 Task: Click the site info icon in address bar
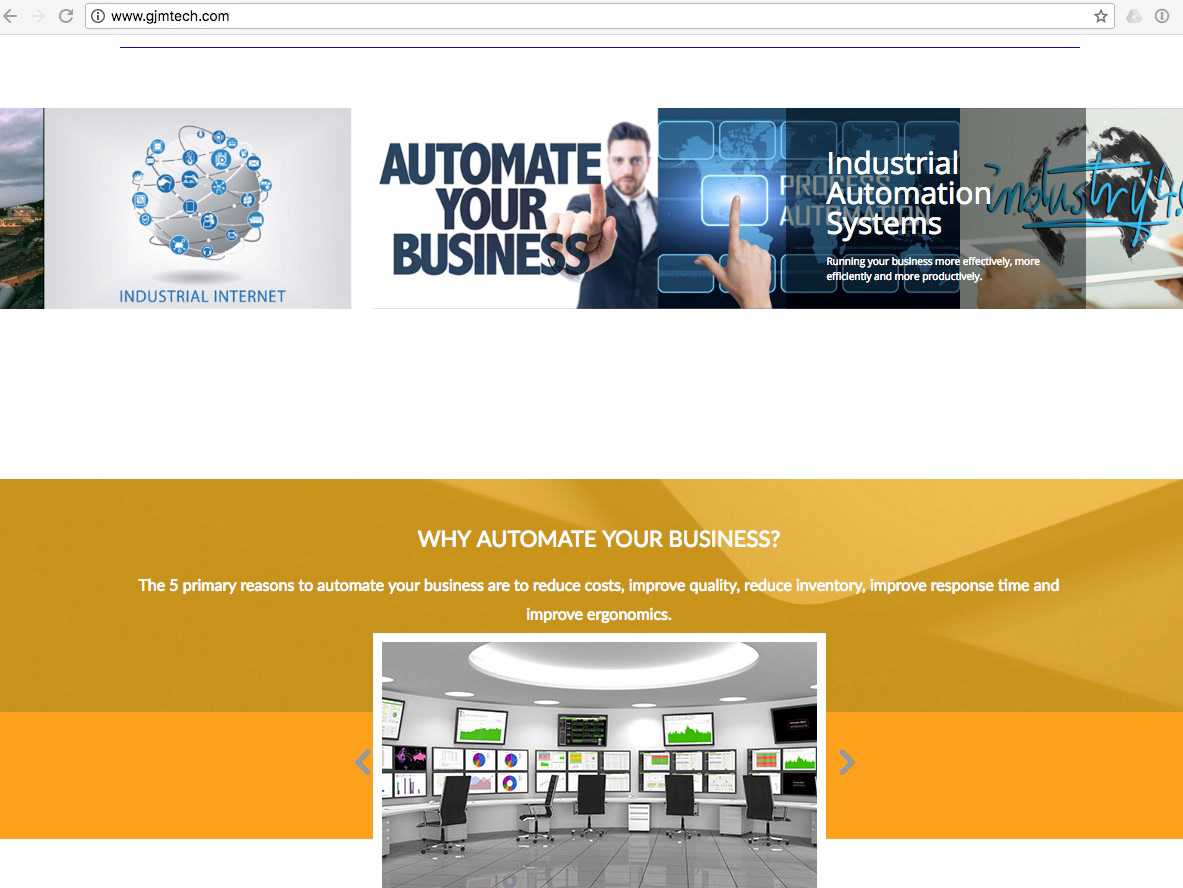98,16
